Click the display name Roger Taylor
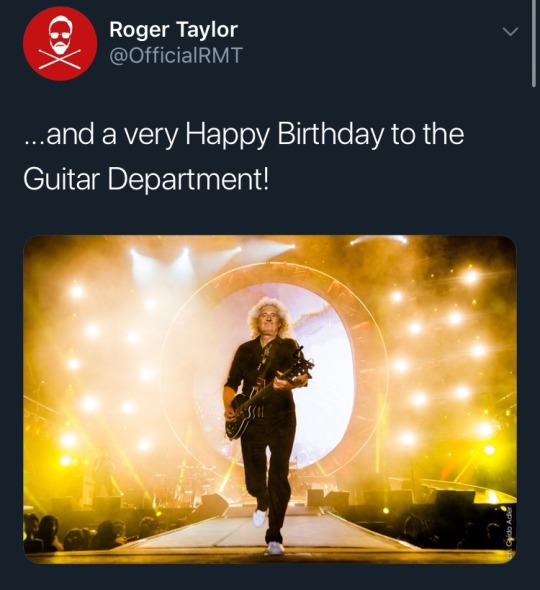The image size is (540, 590). [x=173, y=29]
